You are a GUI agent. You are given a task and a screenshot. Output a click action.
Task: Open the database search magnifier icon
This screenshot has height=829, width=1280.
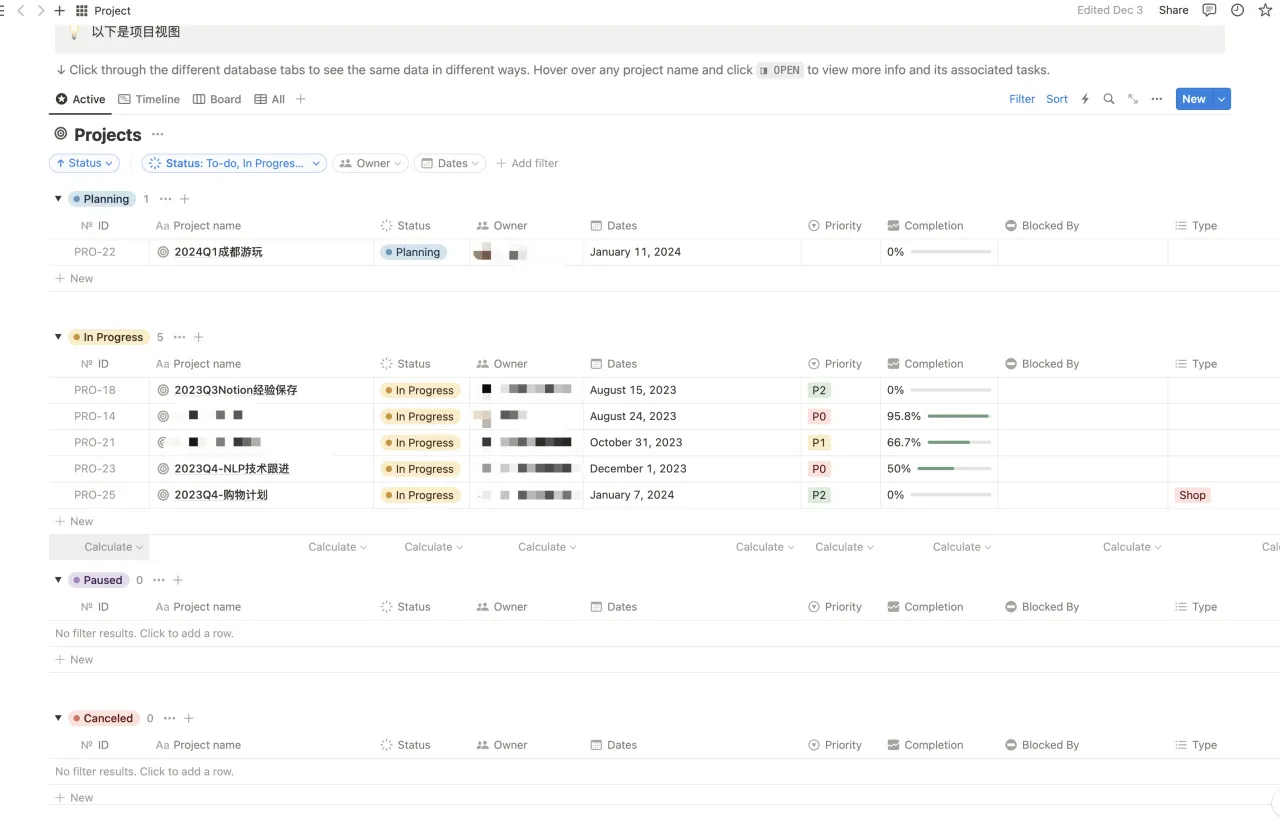(1108, 99)
